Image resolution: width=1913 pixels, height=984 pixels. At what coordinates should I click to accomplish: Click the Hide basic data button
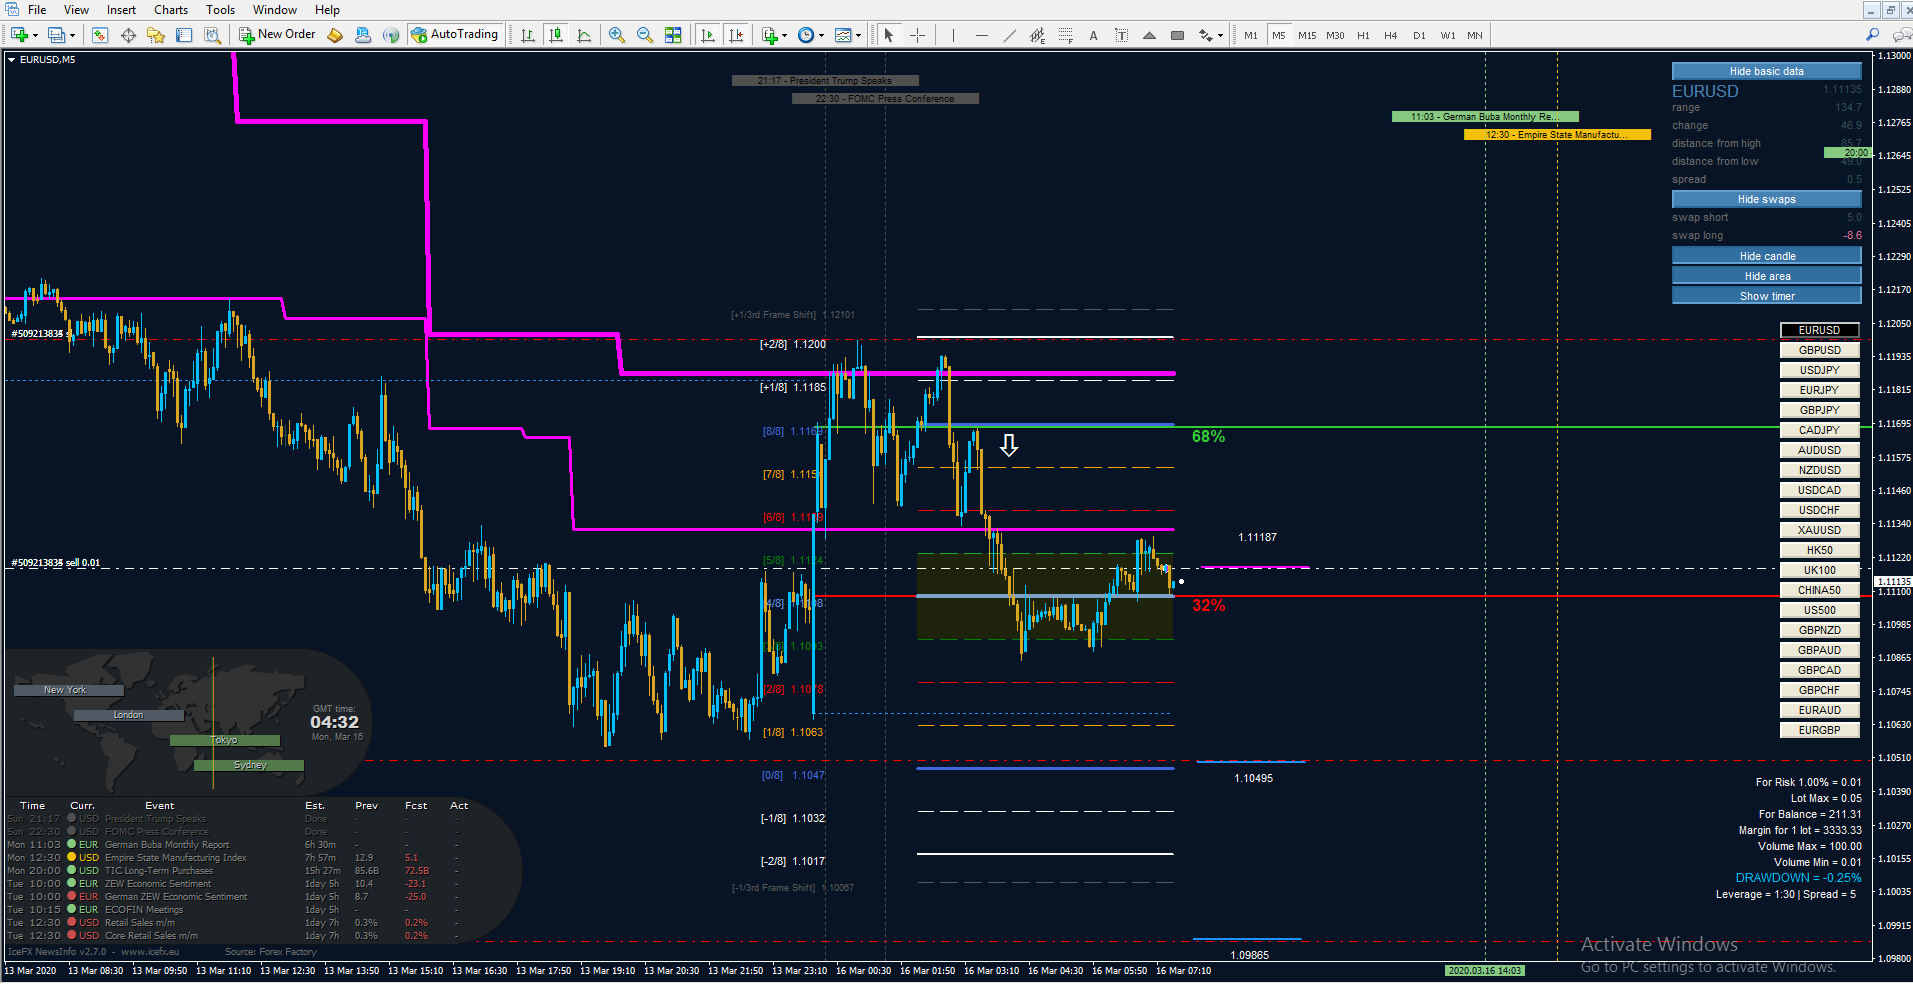click(1766, 71)
